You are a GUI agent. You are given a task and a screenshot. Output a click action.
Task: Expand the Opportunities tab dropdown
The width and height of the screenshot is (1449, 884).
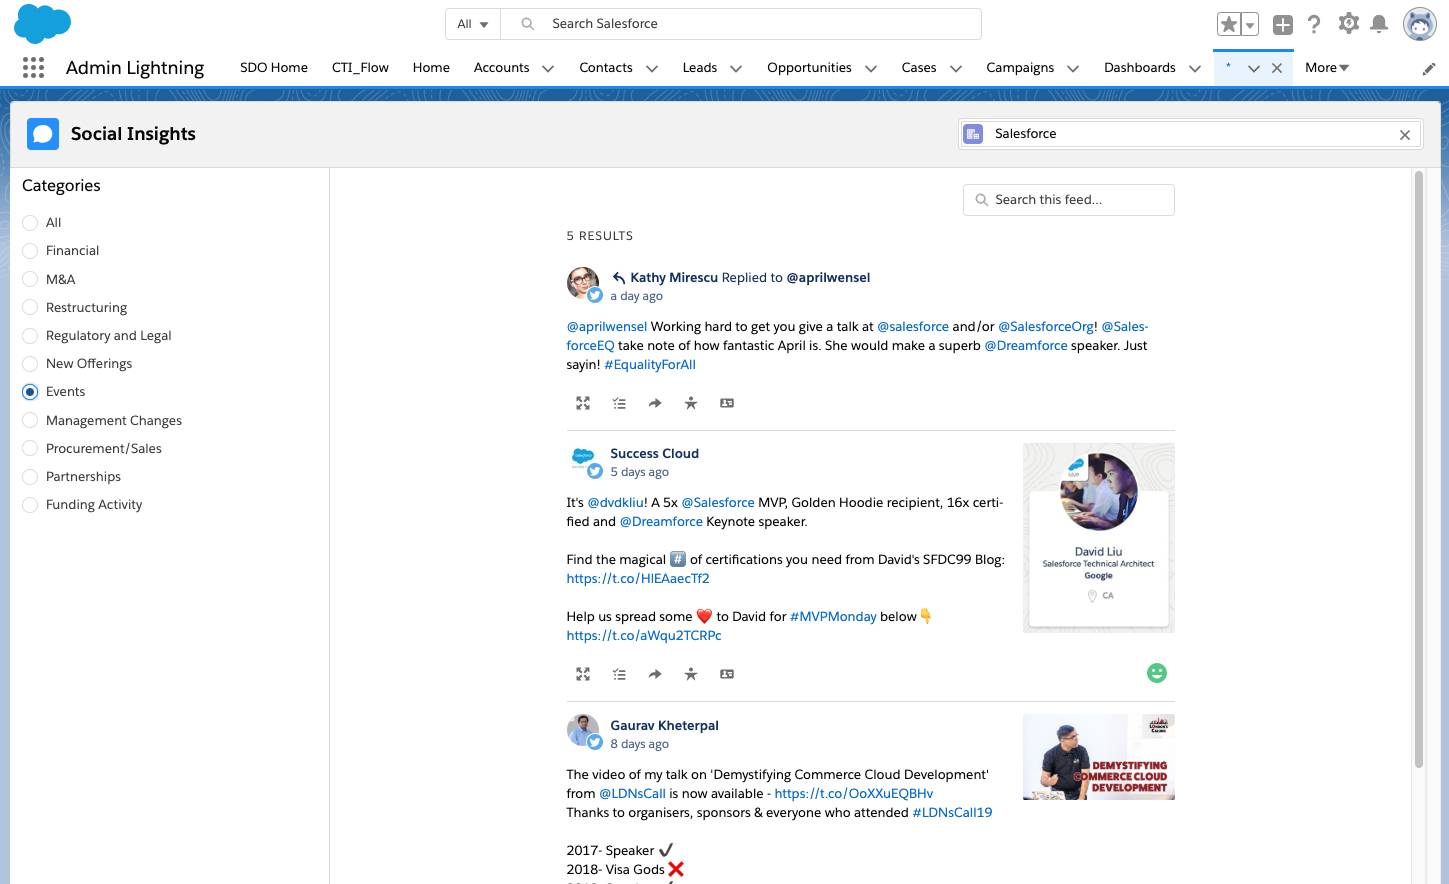(871, 68)
